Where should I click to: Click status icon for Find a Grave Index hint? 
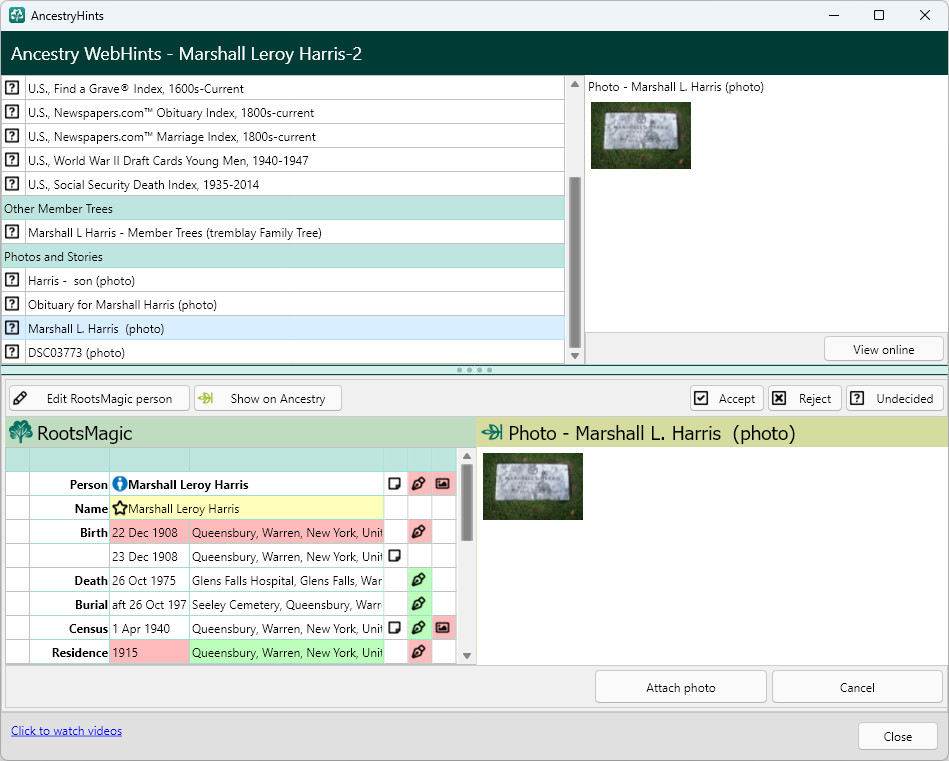click(12, 88)
